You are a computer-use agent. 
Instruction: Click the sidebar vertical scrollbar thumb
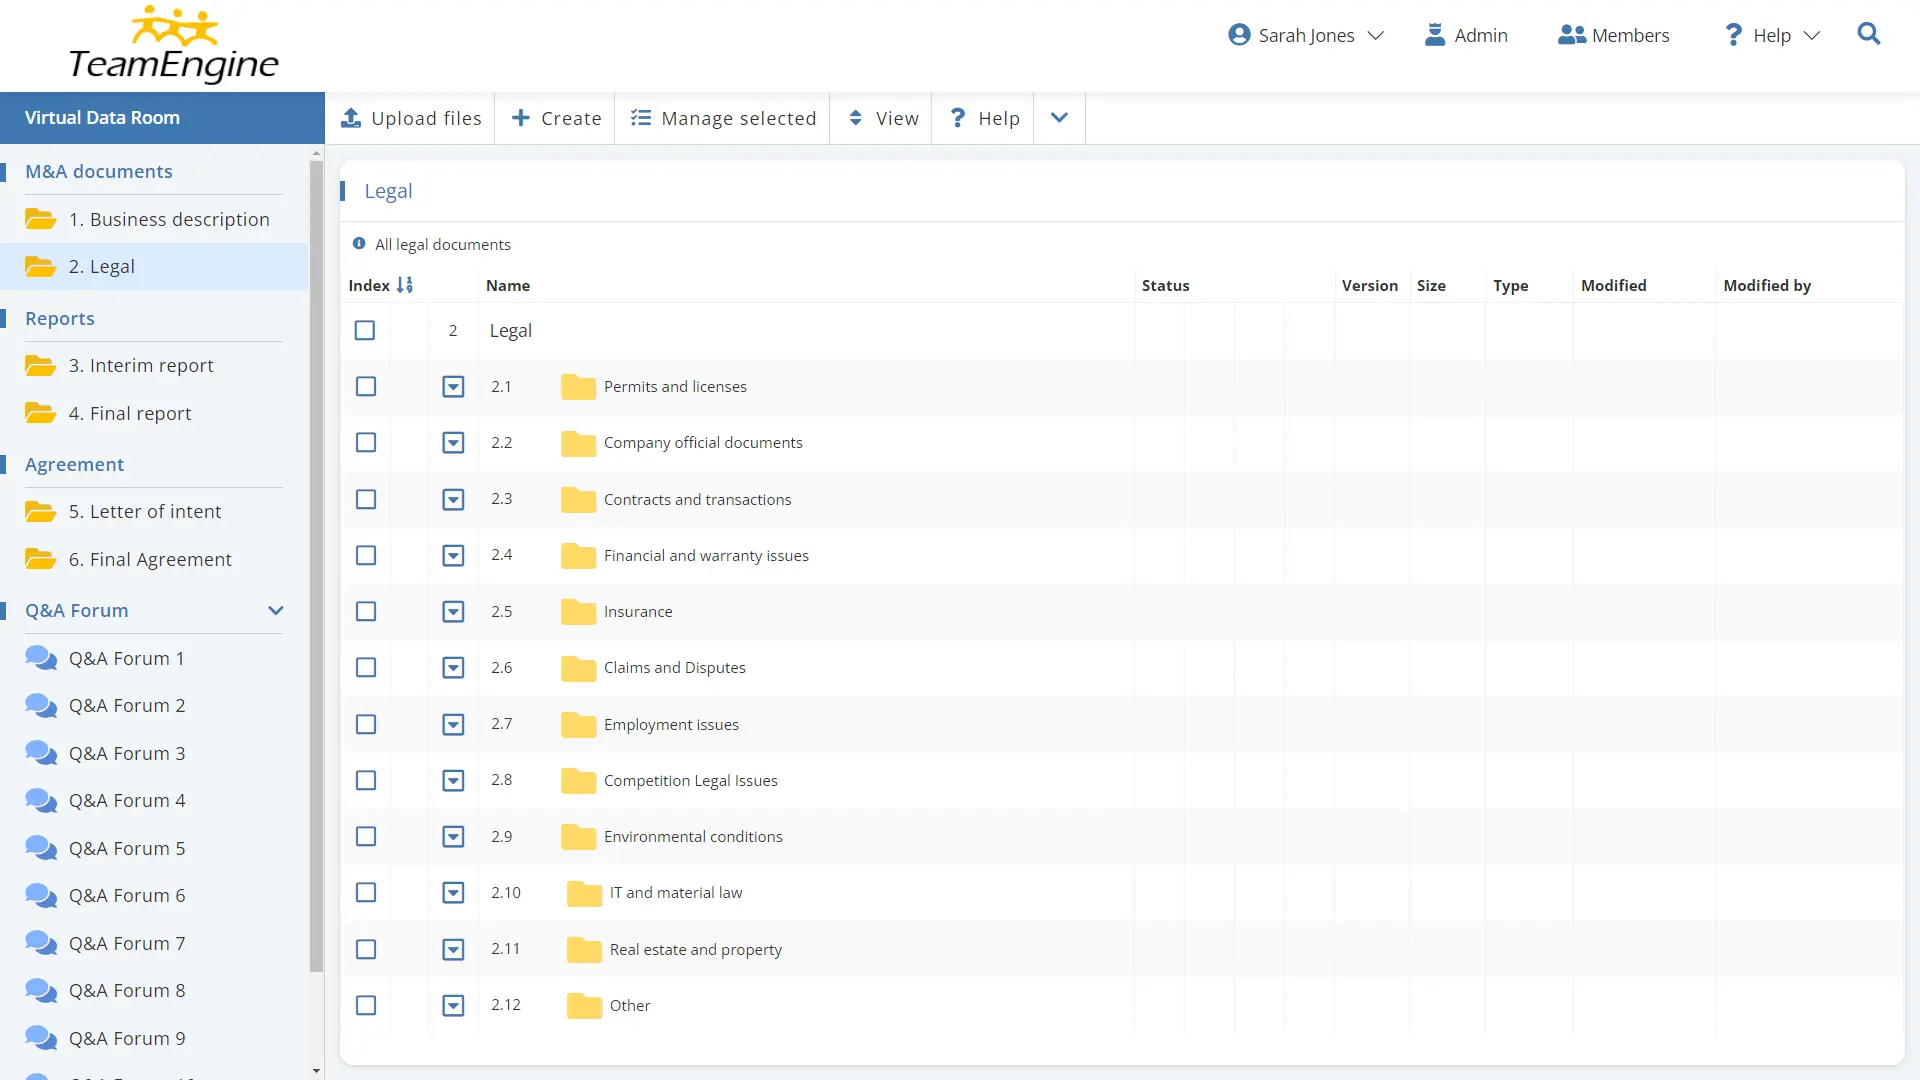316,565
